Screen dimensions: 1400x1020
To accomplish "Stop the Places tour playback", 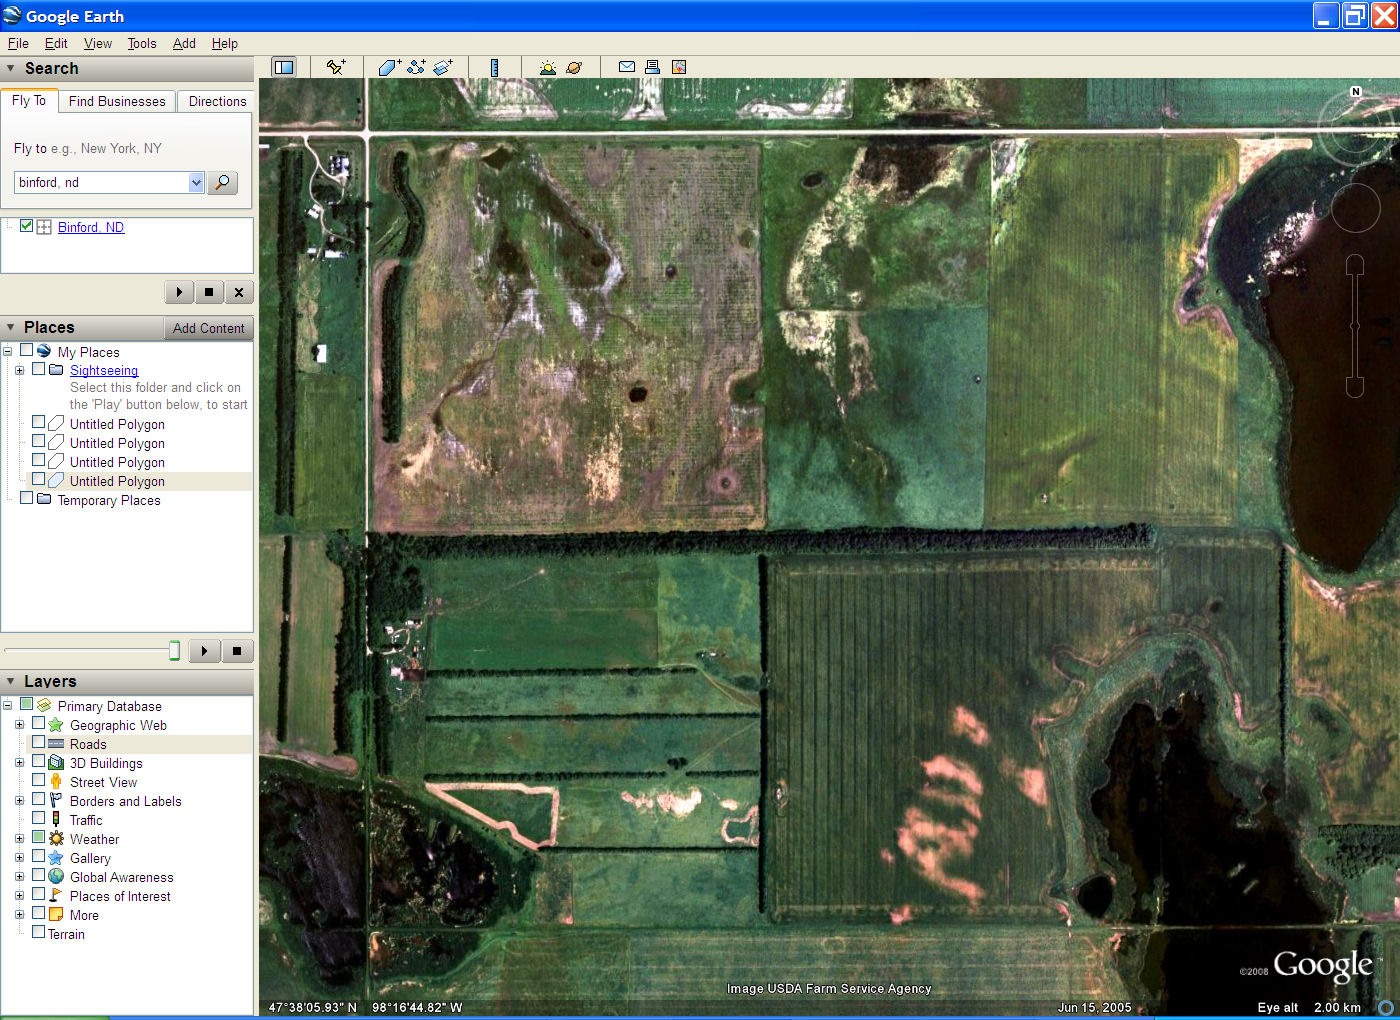I will 237,651.
